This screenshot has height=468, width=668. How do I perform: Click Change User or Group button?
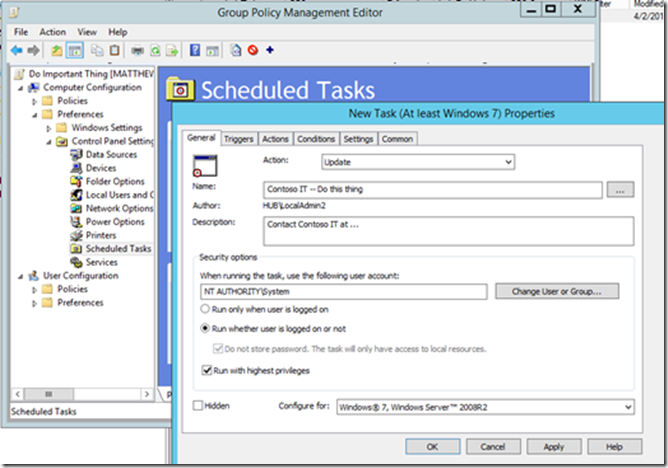(557, 291)
